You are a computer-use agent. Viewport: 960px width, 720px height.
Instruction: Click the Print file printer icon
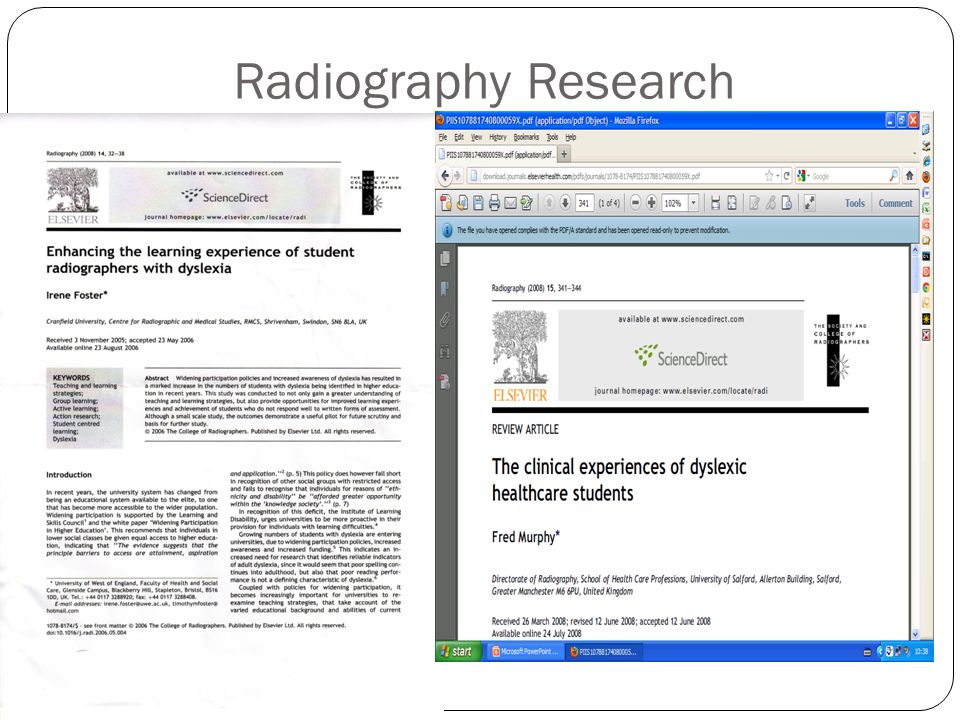tap(494, 203)
